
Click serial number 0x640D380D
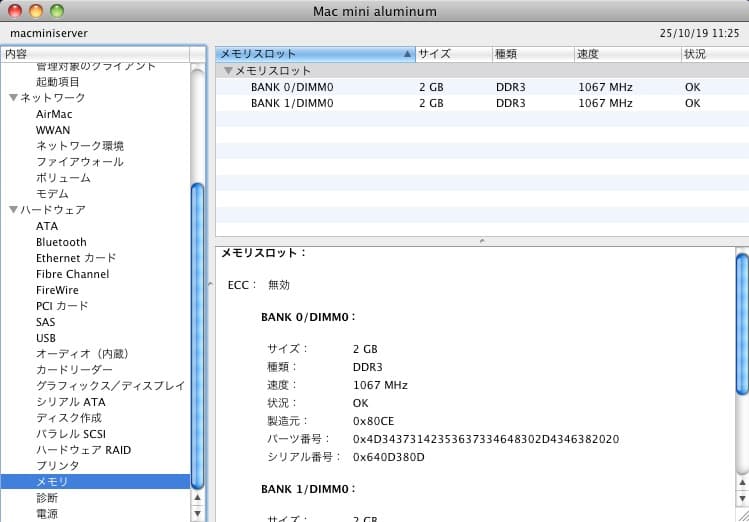[x=388, y=457]
